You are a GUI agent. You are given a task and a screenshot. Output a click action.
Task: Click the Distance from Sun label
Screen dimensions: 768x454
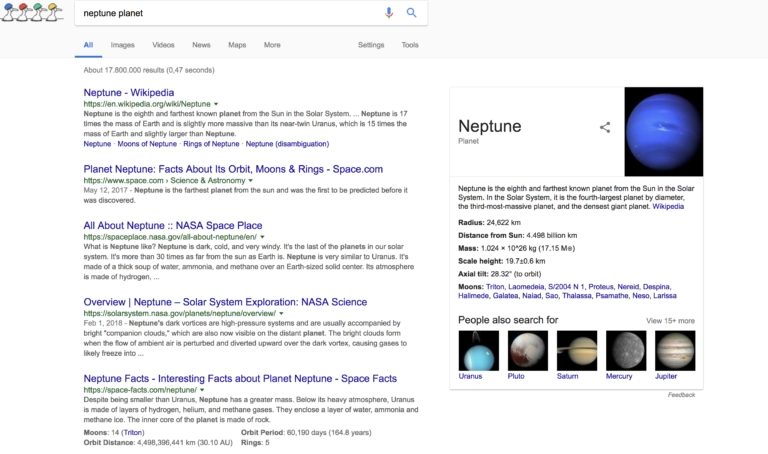tap(491, 236)
